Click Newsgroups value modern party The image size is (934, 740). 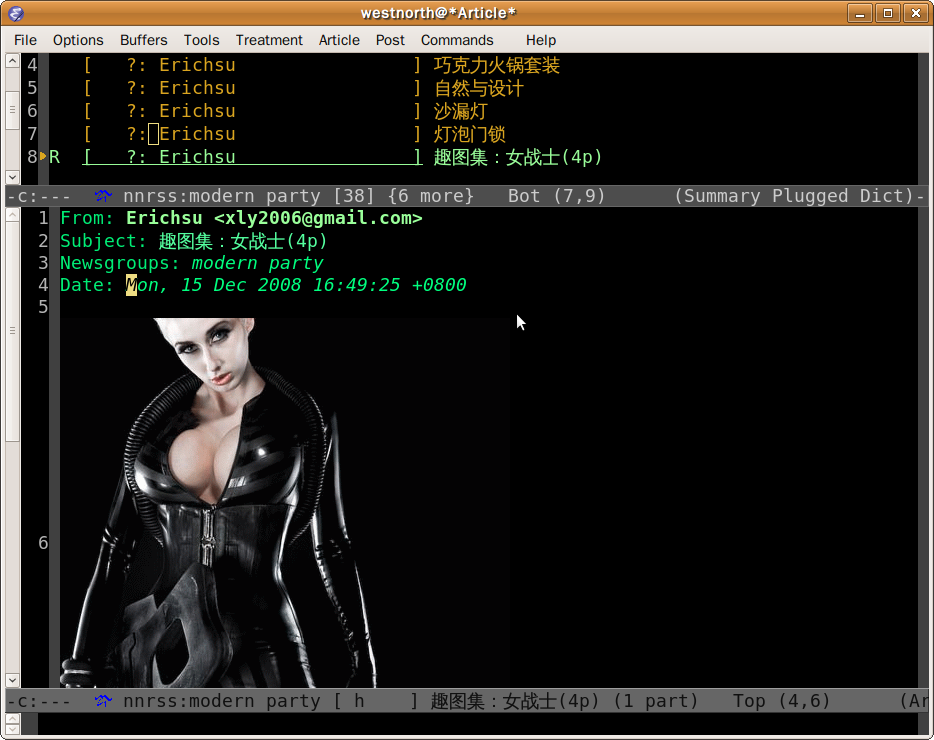click(257, 263)
